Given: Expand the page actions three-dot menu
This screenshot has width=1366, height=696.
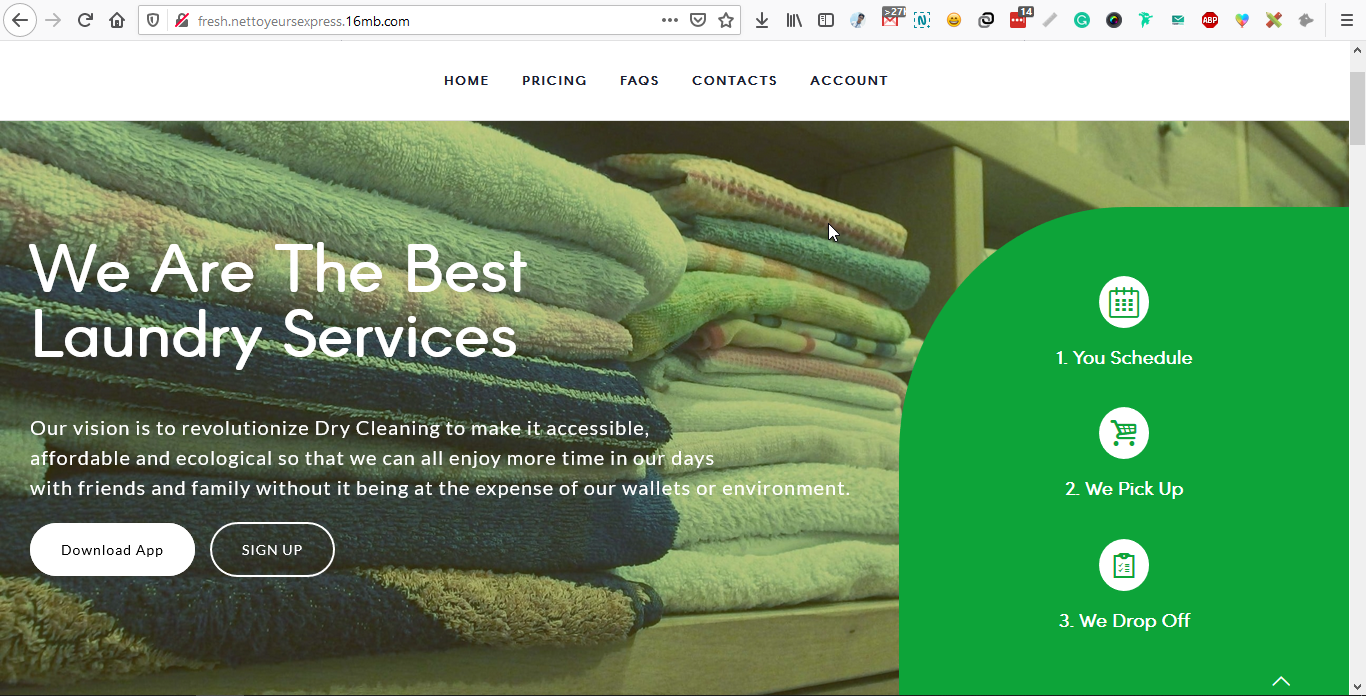Looking at the screenshot, I should (x=669, y=20).
